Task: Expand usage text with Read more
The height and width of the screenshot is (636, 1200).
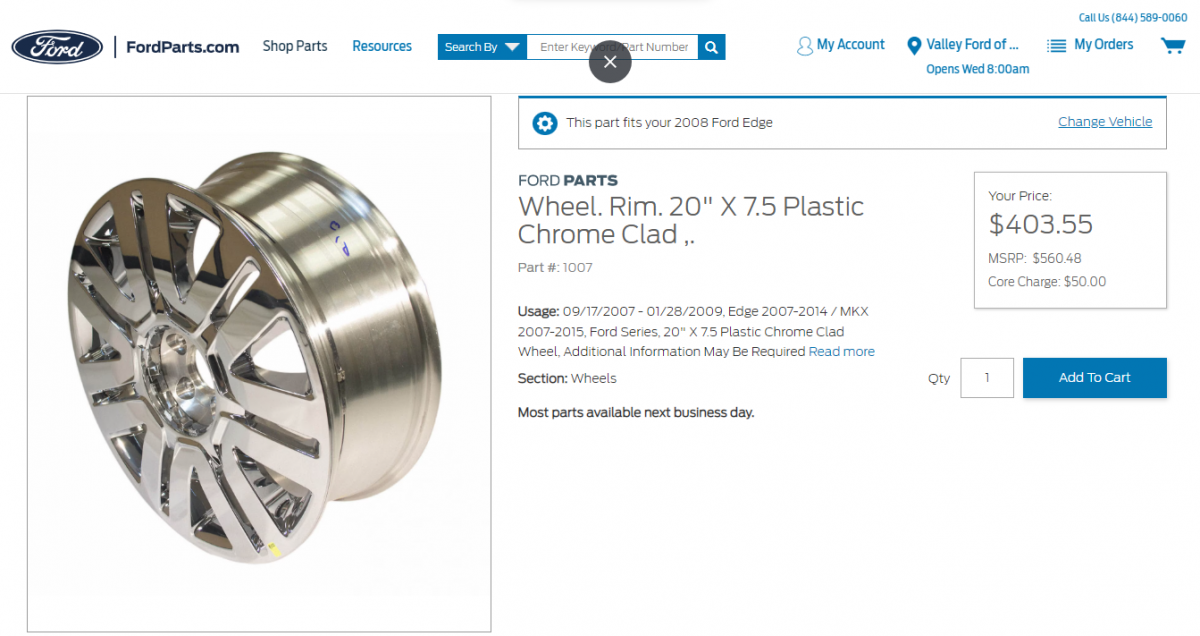Action: pos(842,352)
